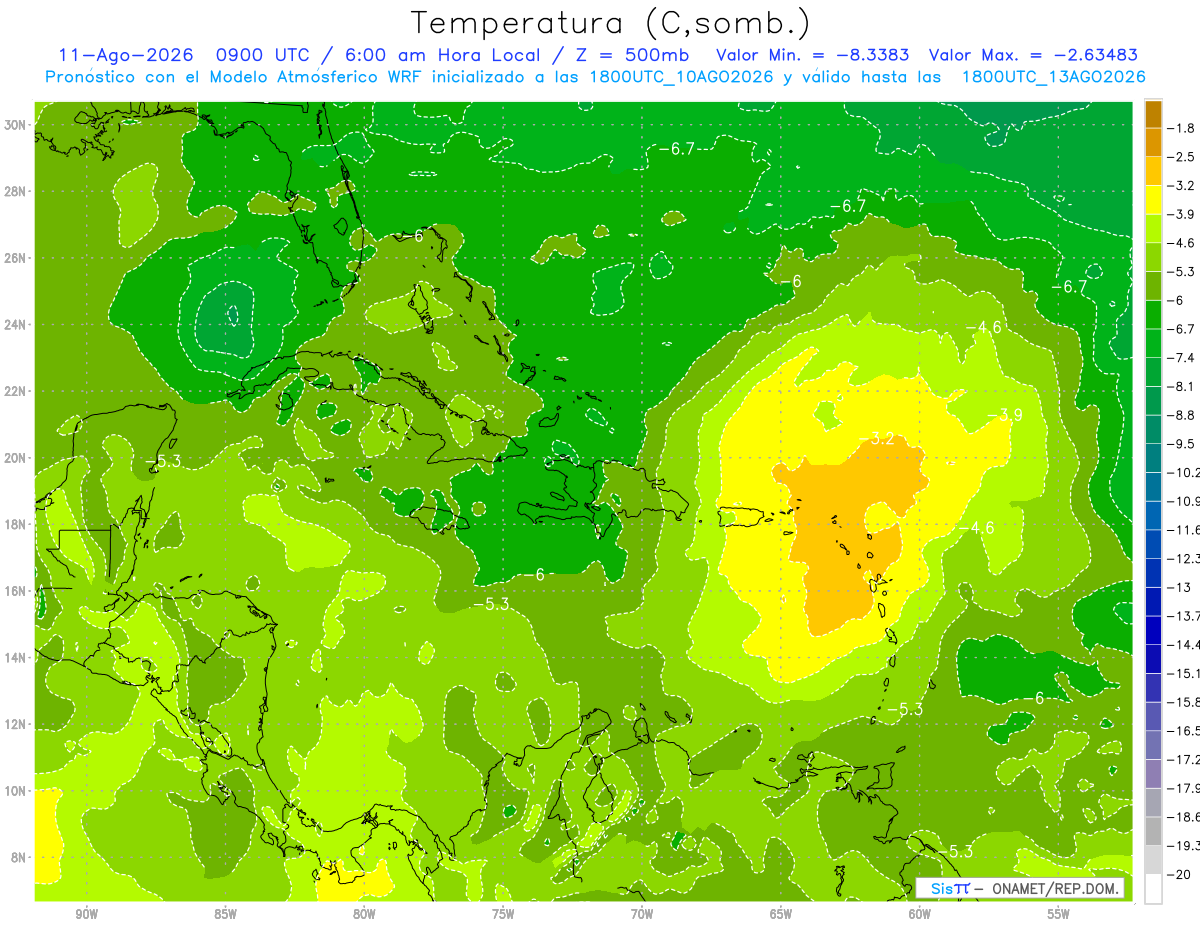Click "Valor Max. = -2.63483" in header
1200x927 pixels.
tap(1033, 55)
